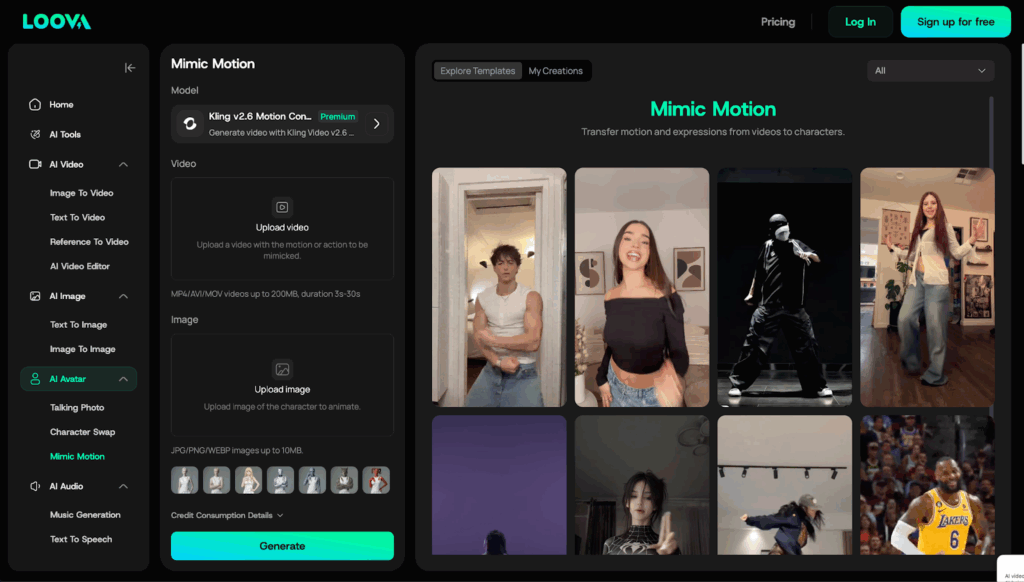Open the model selection arrow
Viewport: 1024px width, 582px height.
click(377, 124)
